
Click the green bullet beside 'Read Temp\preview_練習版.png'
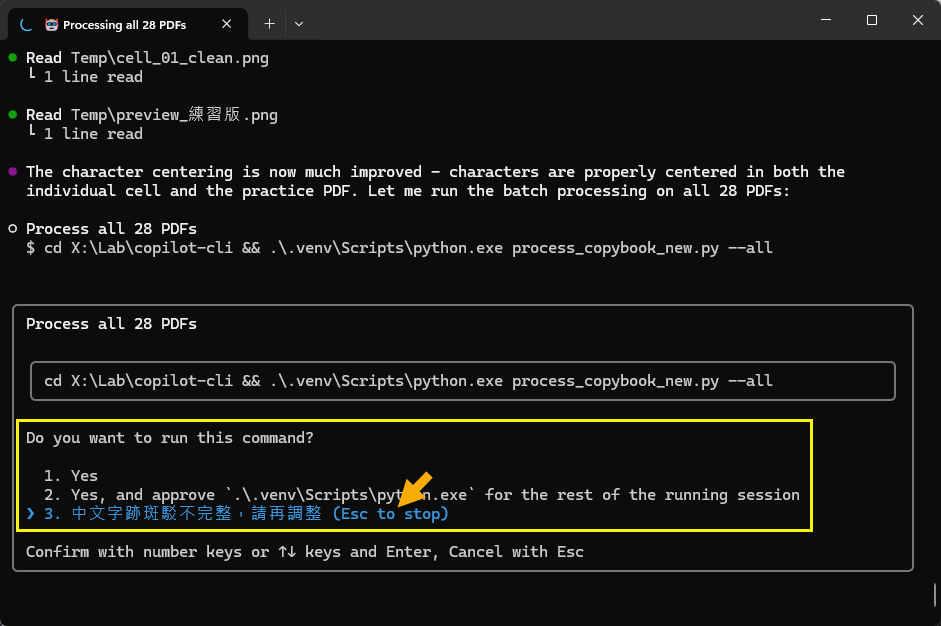(12, 115)
